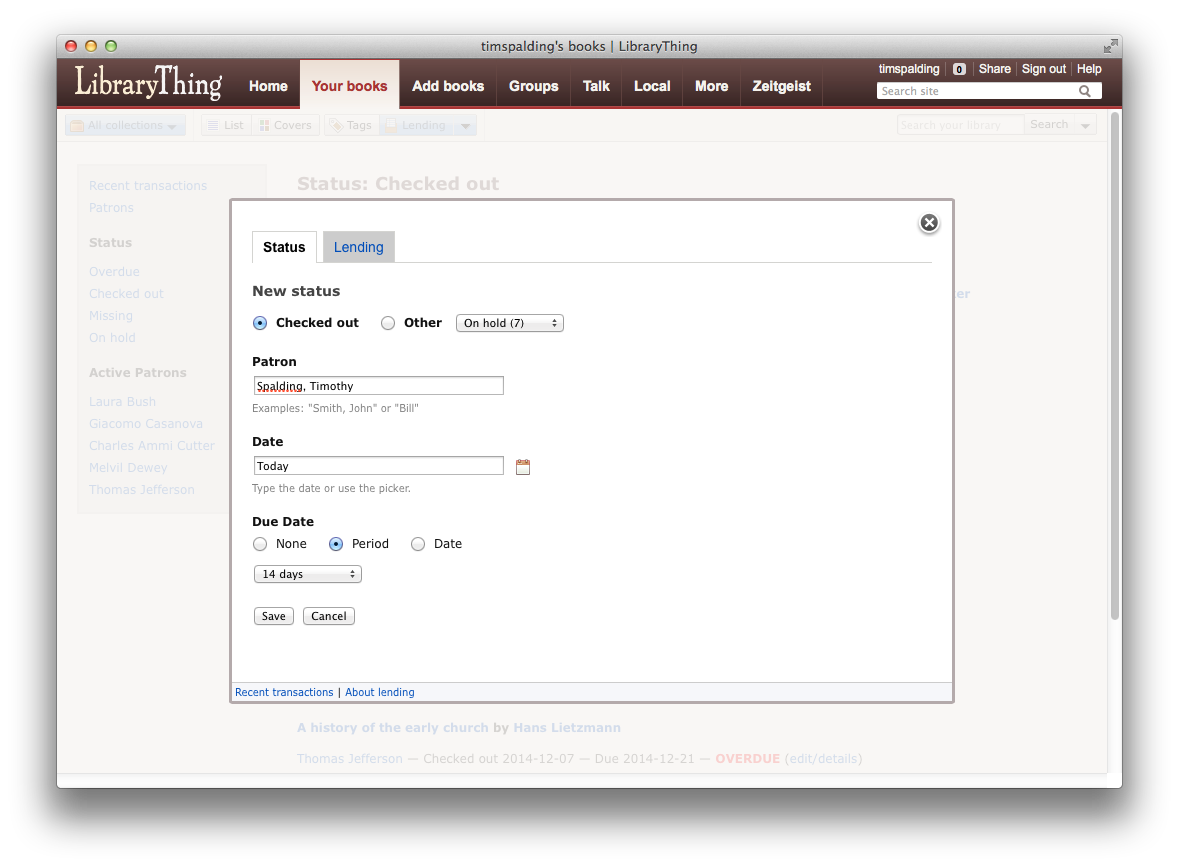Click the search magnifier icon in site search
1179x867 pixels.
(x=1084, y=91)
